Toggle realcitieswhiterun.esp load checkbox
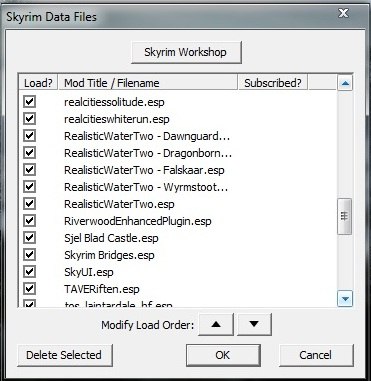The width and height of the screenshot is (371, 381). coord(30,118)
